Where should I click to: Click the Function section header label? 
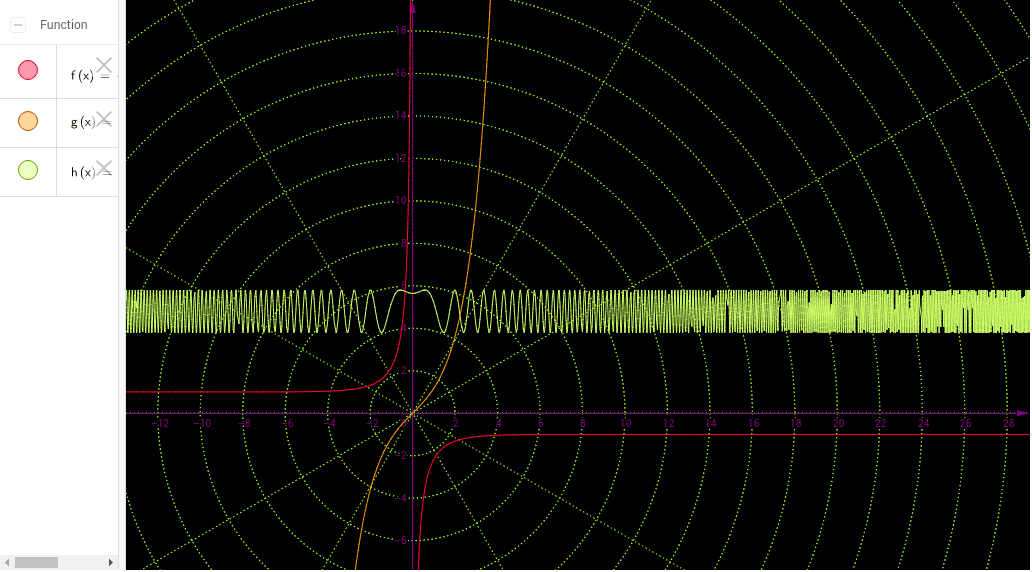(x=63, y=25)
